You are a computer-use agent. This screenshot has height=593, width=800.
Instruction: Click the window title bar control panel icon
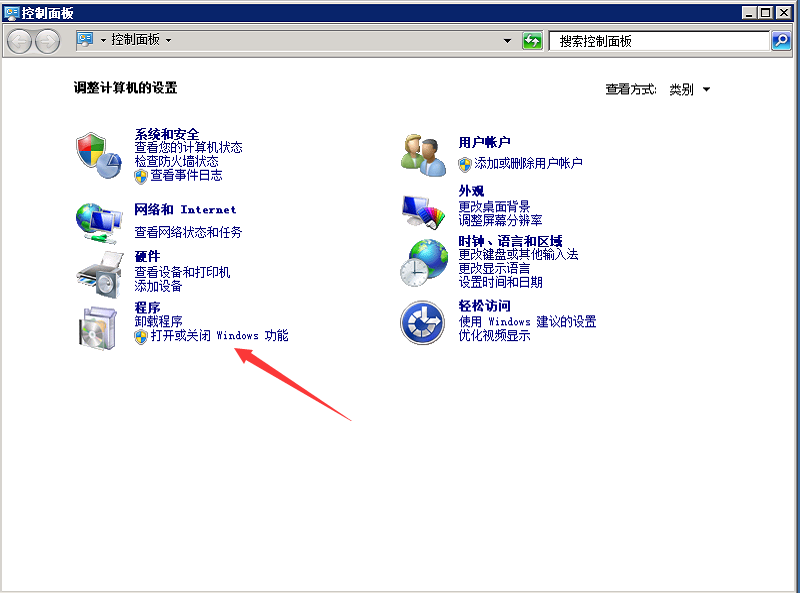coord(11,12)
